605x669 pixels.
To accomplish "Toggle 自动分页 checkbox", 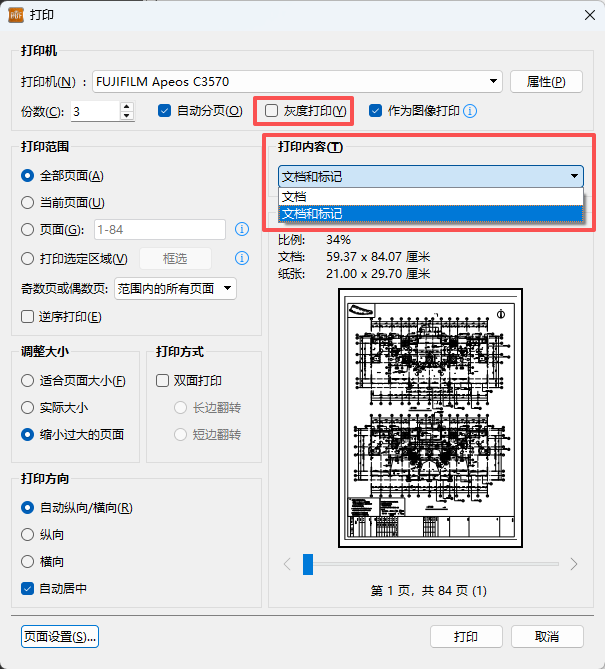I will click(165, 111).
